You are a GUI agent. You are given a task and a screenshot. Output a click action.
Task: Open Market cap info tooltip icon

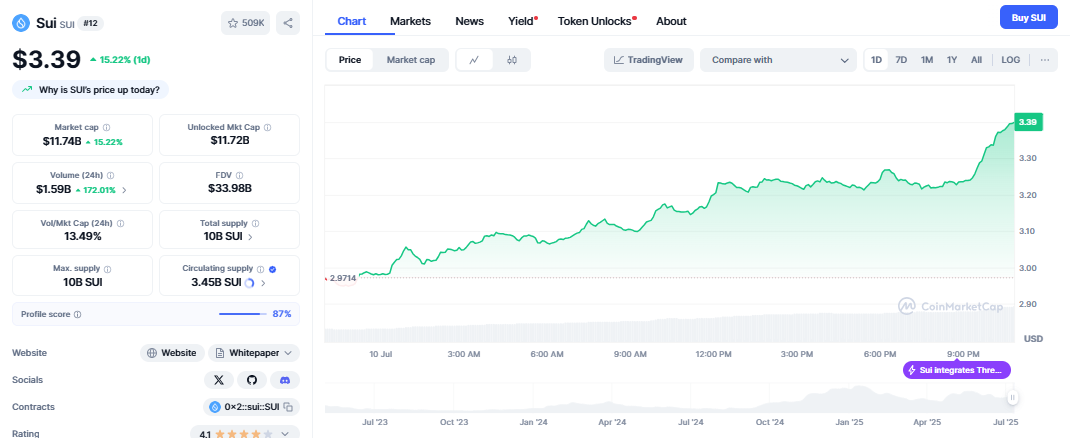coord(106,128)
